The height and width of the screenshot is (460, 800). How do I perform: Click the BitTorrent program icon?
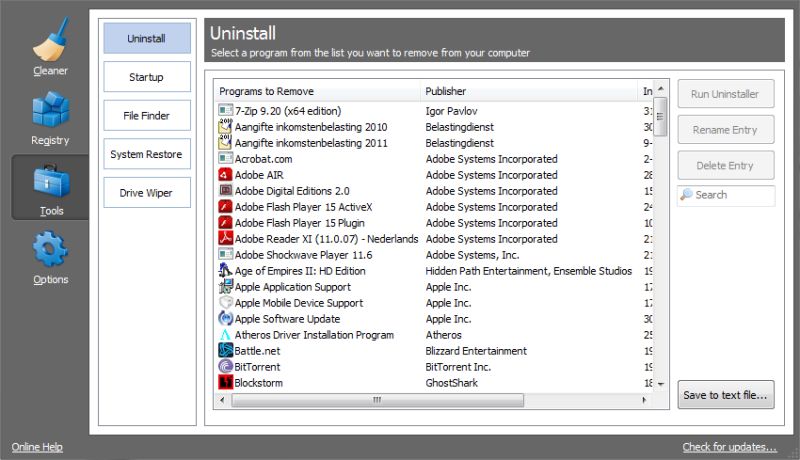click(226, 366)
